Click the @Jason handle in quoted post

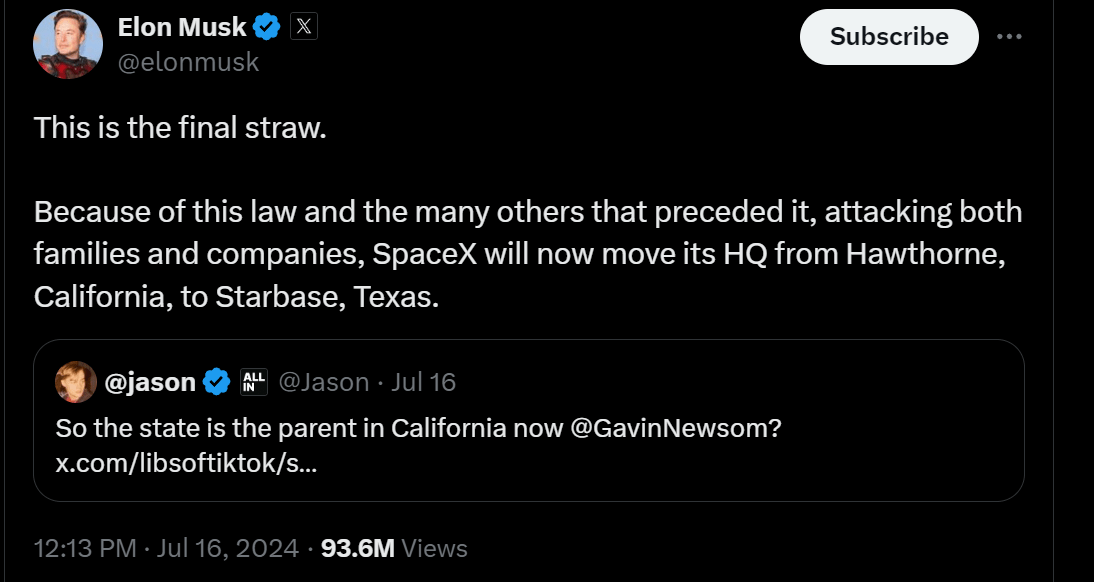click(322, 382)
